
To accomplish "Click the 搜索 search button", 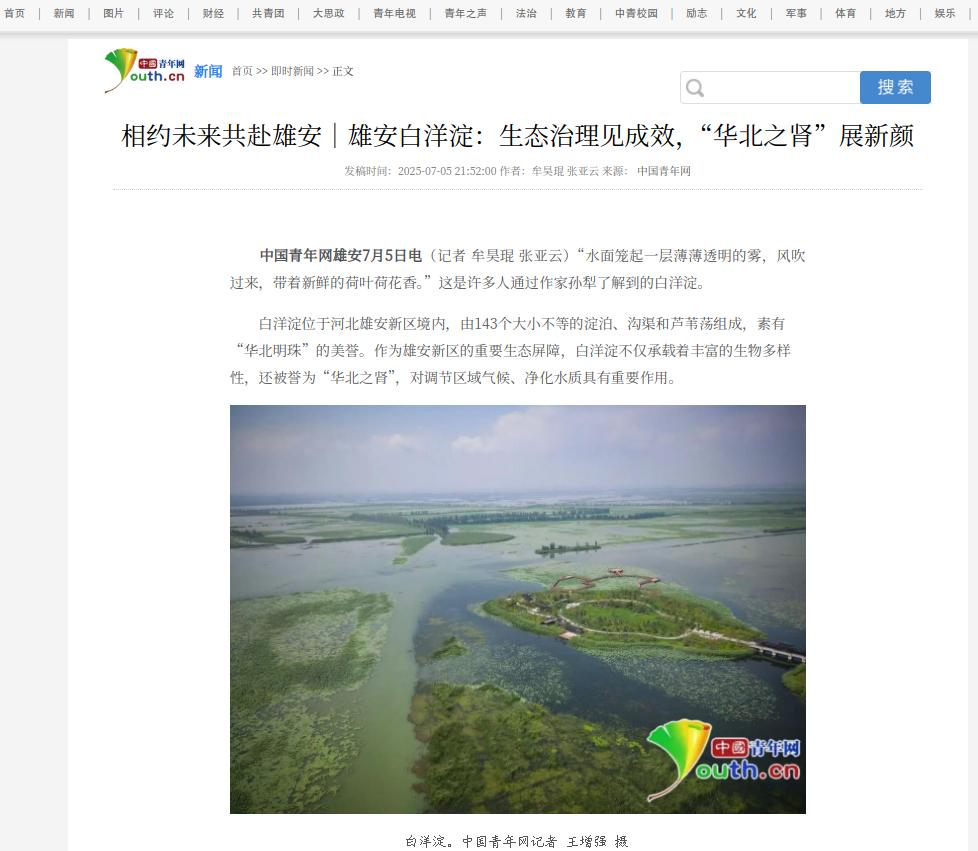I will tap(895, 87).
